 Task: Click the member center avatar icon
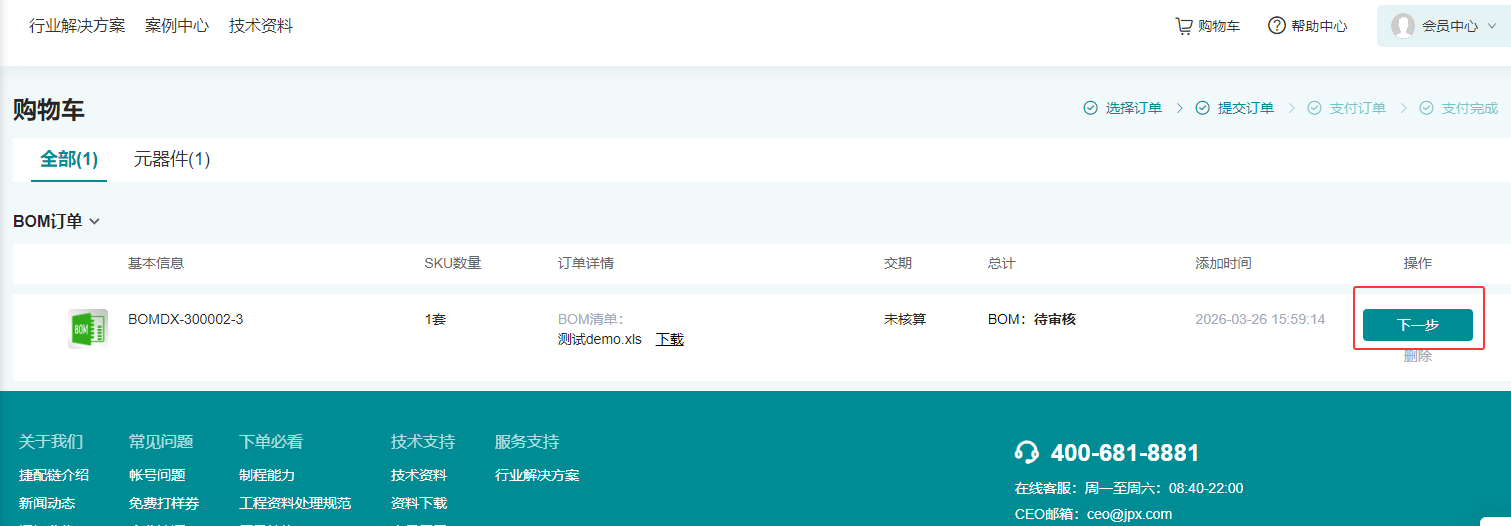pos(1403,26)
